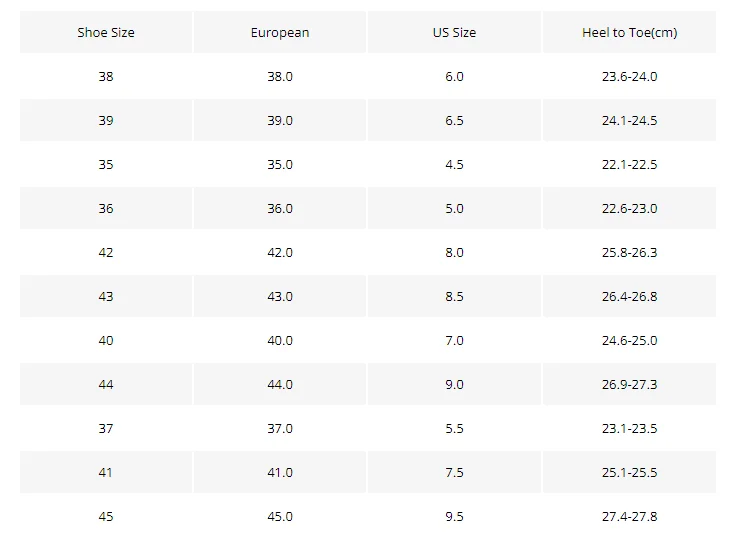Click the US Size column header
The image size is (735, 542).
pyautogui.click(x=454, y=32)
